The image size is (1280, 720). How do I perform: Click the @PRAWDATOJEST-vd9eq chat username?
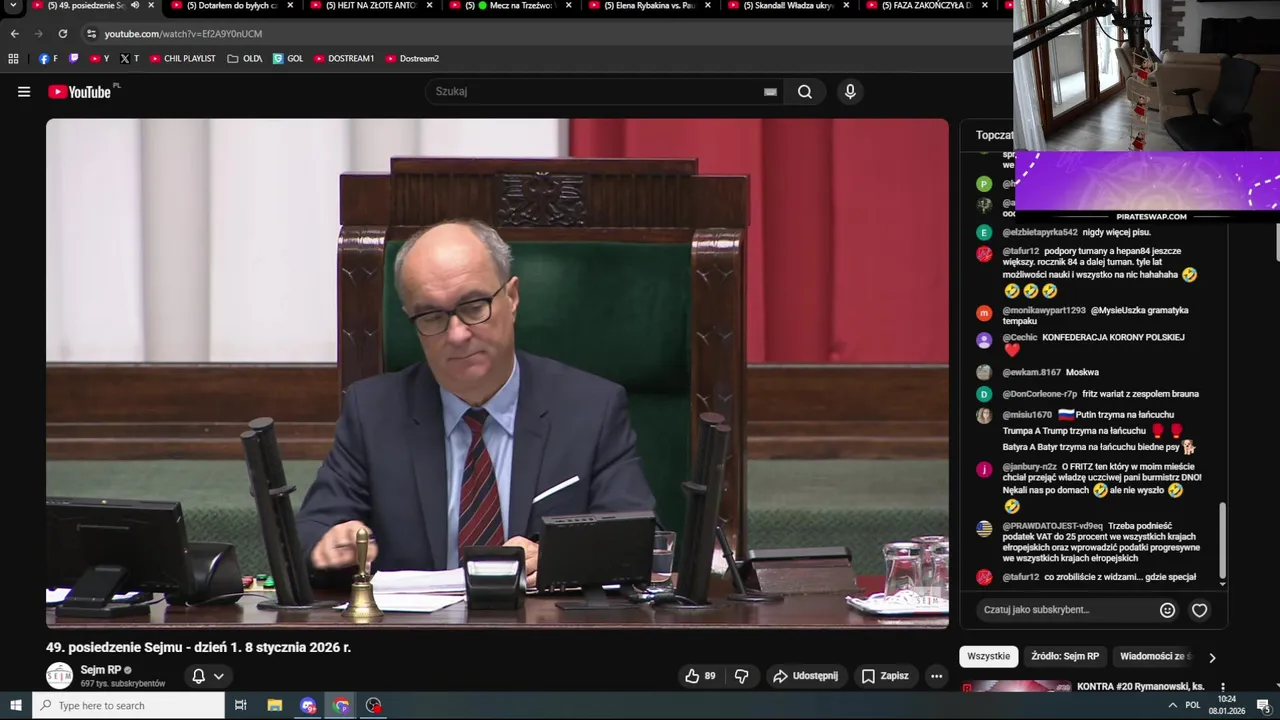tap(1052, 526)
